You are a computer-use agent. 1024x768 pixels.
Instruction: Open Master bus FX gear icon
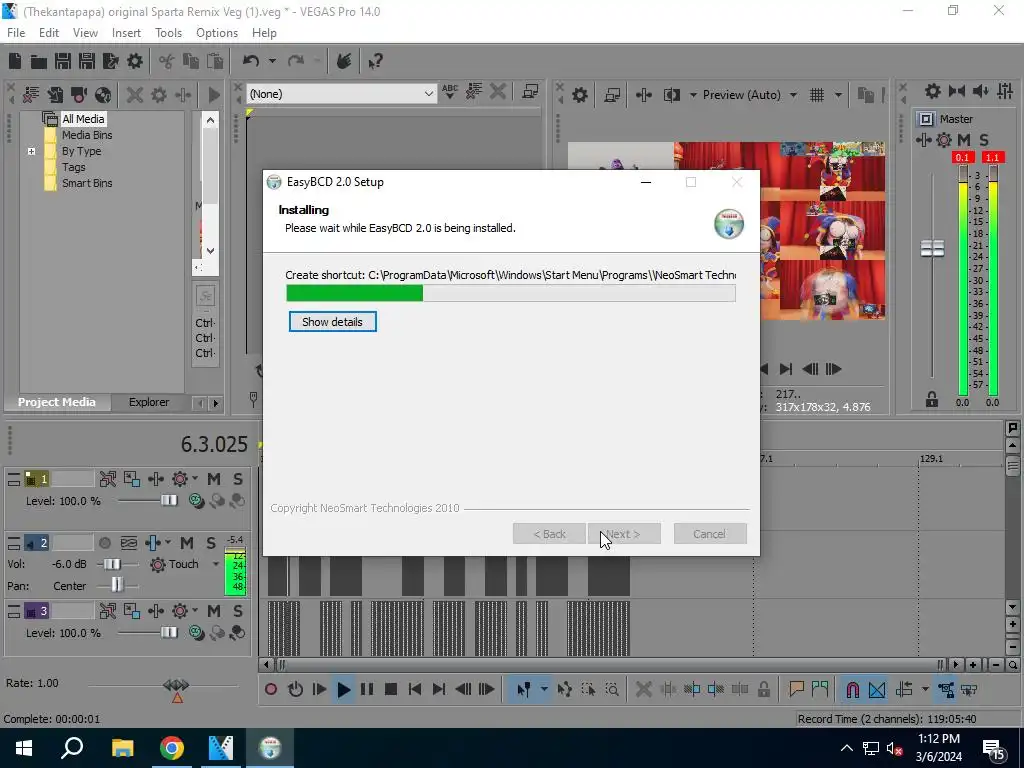coord(944,140)
